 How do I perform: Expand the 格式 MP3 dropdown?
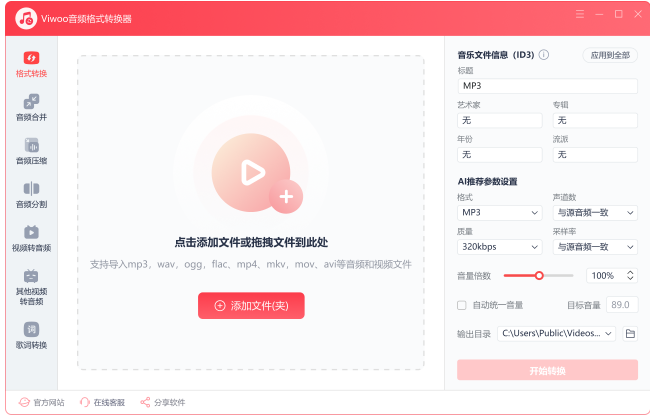click(x=499, y=213)
